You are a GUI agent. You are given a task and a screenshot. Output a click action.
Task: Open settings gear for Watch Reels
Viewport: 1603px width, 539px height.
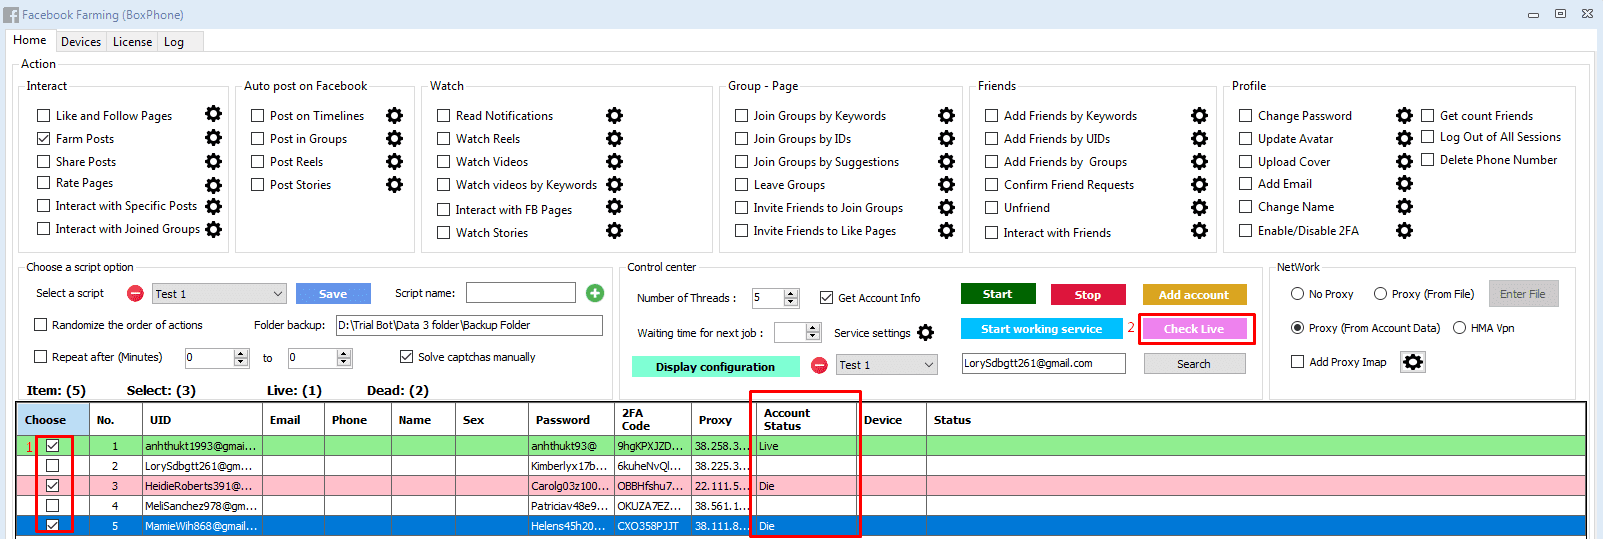pos(614,139)
